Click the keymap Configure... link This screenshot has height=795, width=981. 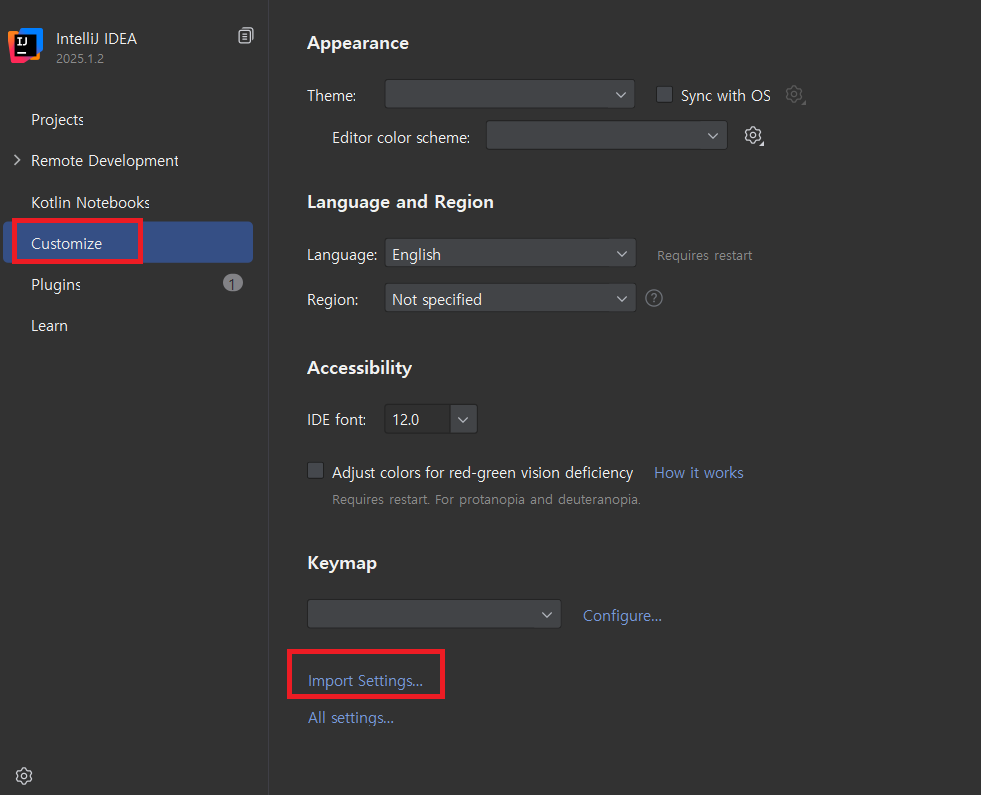tap(622, 616)
